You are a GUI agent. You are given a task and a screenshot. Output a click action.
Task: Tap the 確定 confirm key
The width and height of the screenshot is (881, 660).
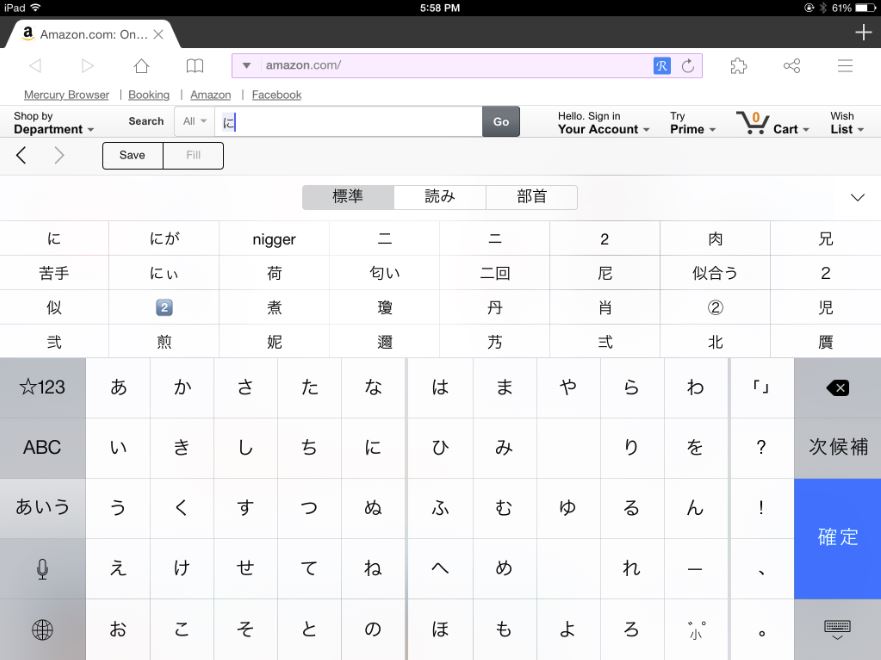(837, 538)
